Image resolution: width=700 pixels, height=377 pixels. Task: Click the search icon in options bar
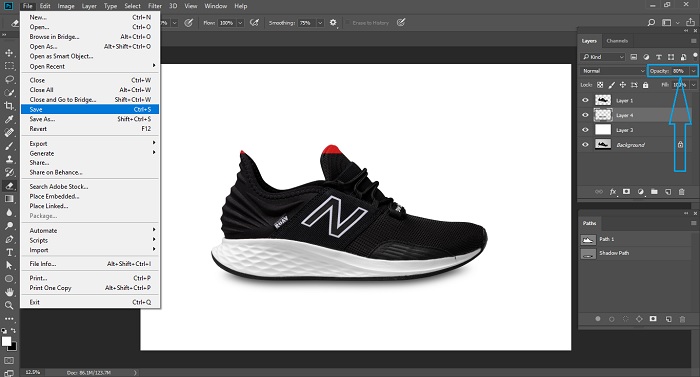(x=651, y=22)
